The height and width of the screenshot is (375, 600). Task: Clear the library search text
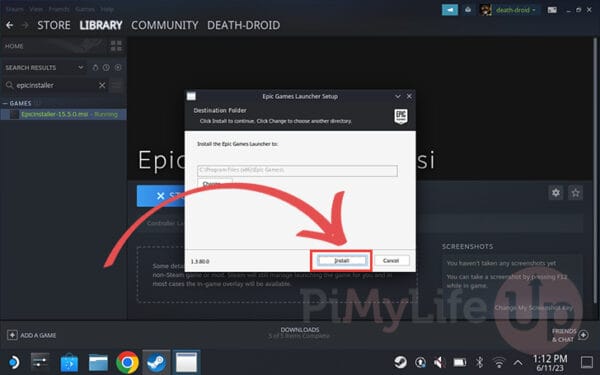[x=102, y=85]
